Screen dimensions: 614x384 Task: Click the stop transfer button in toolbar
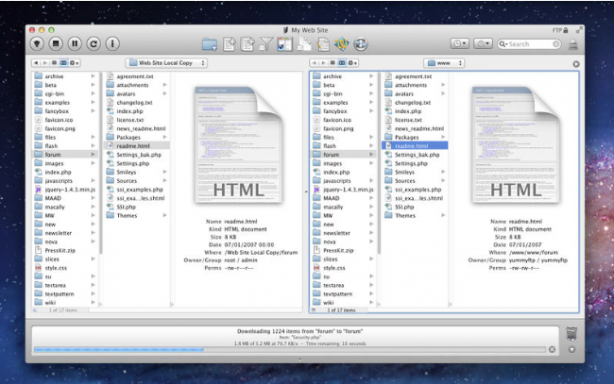click(56, 43)
